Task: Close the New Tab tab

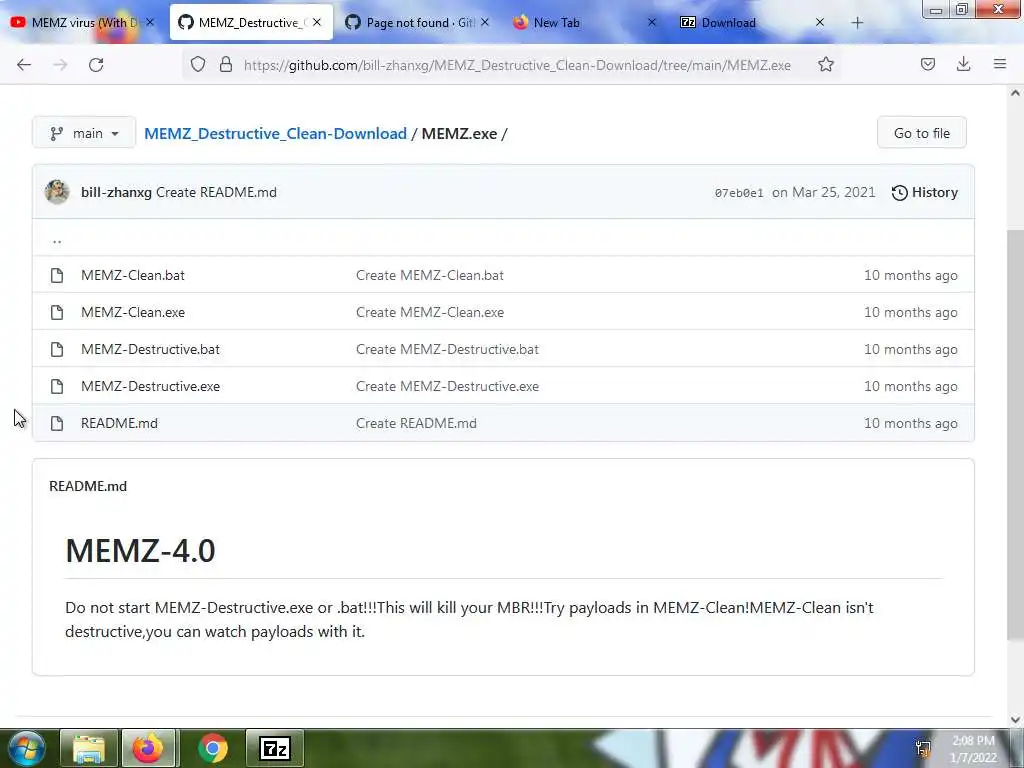Action: pyautogui.click(x=652, y=22)
